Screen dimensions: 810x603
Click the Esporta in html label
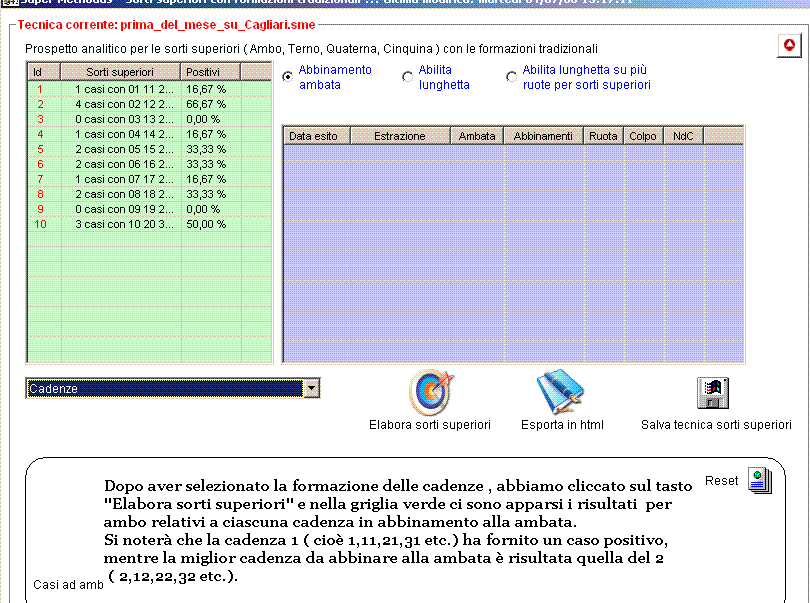point(562,425)
